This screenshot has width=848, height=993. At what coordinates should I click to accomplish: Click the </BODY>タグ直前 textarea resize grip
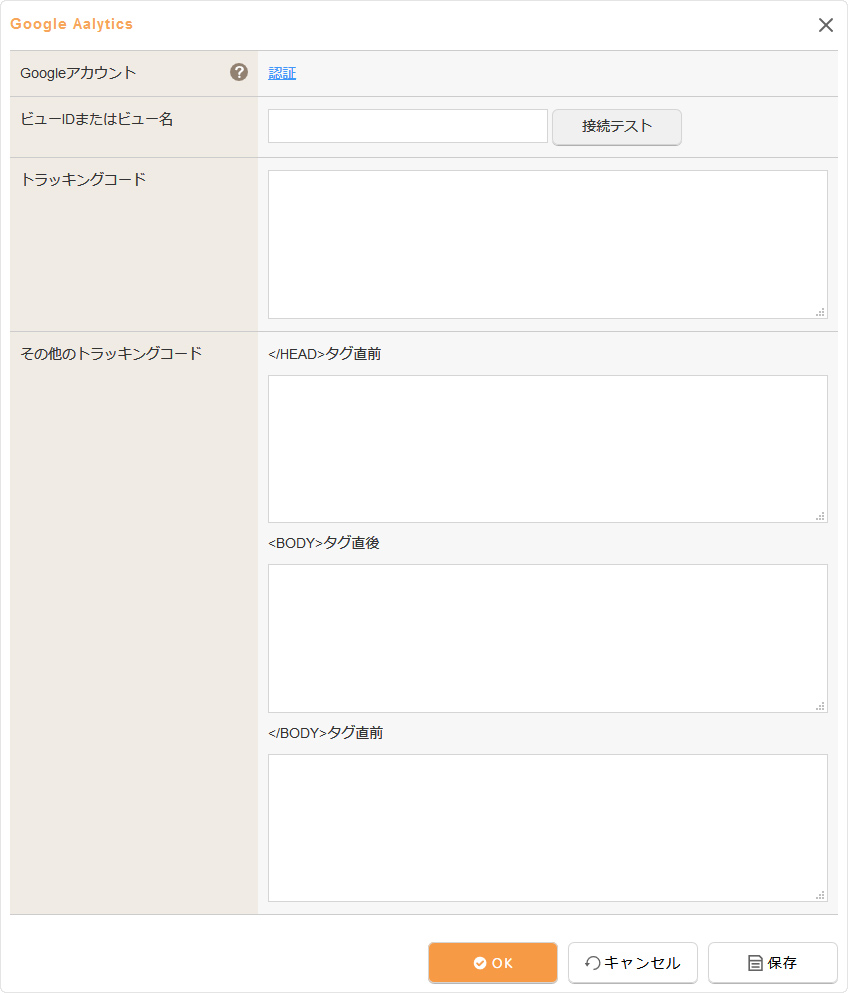coord(820,895)
